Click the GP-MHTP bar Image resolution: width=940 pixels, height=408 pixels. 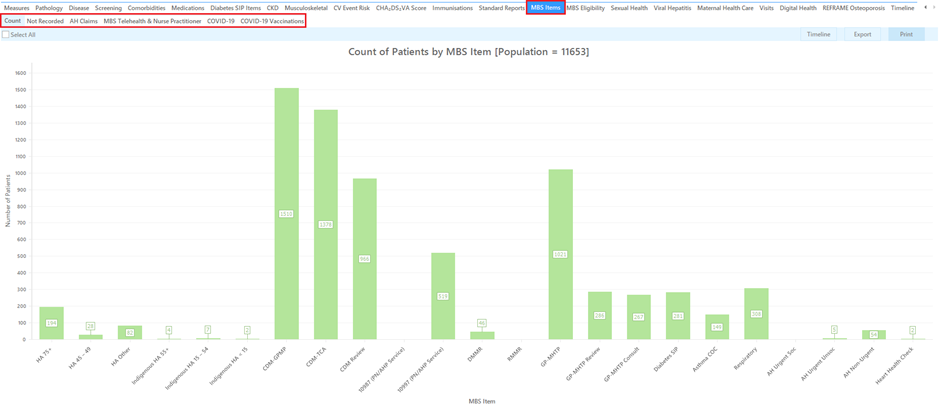pos(560,254)
